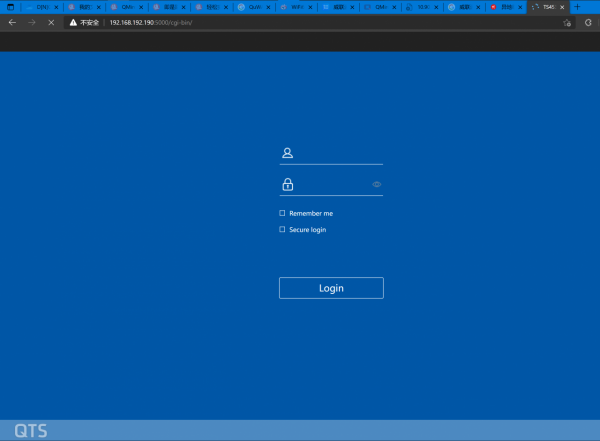Click the browser back arrow
Image resolution: width=600 pixels, height=441 pixels.
point(12,22)
